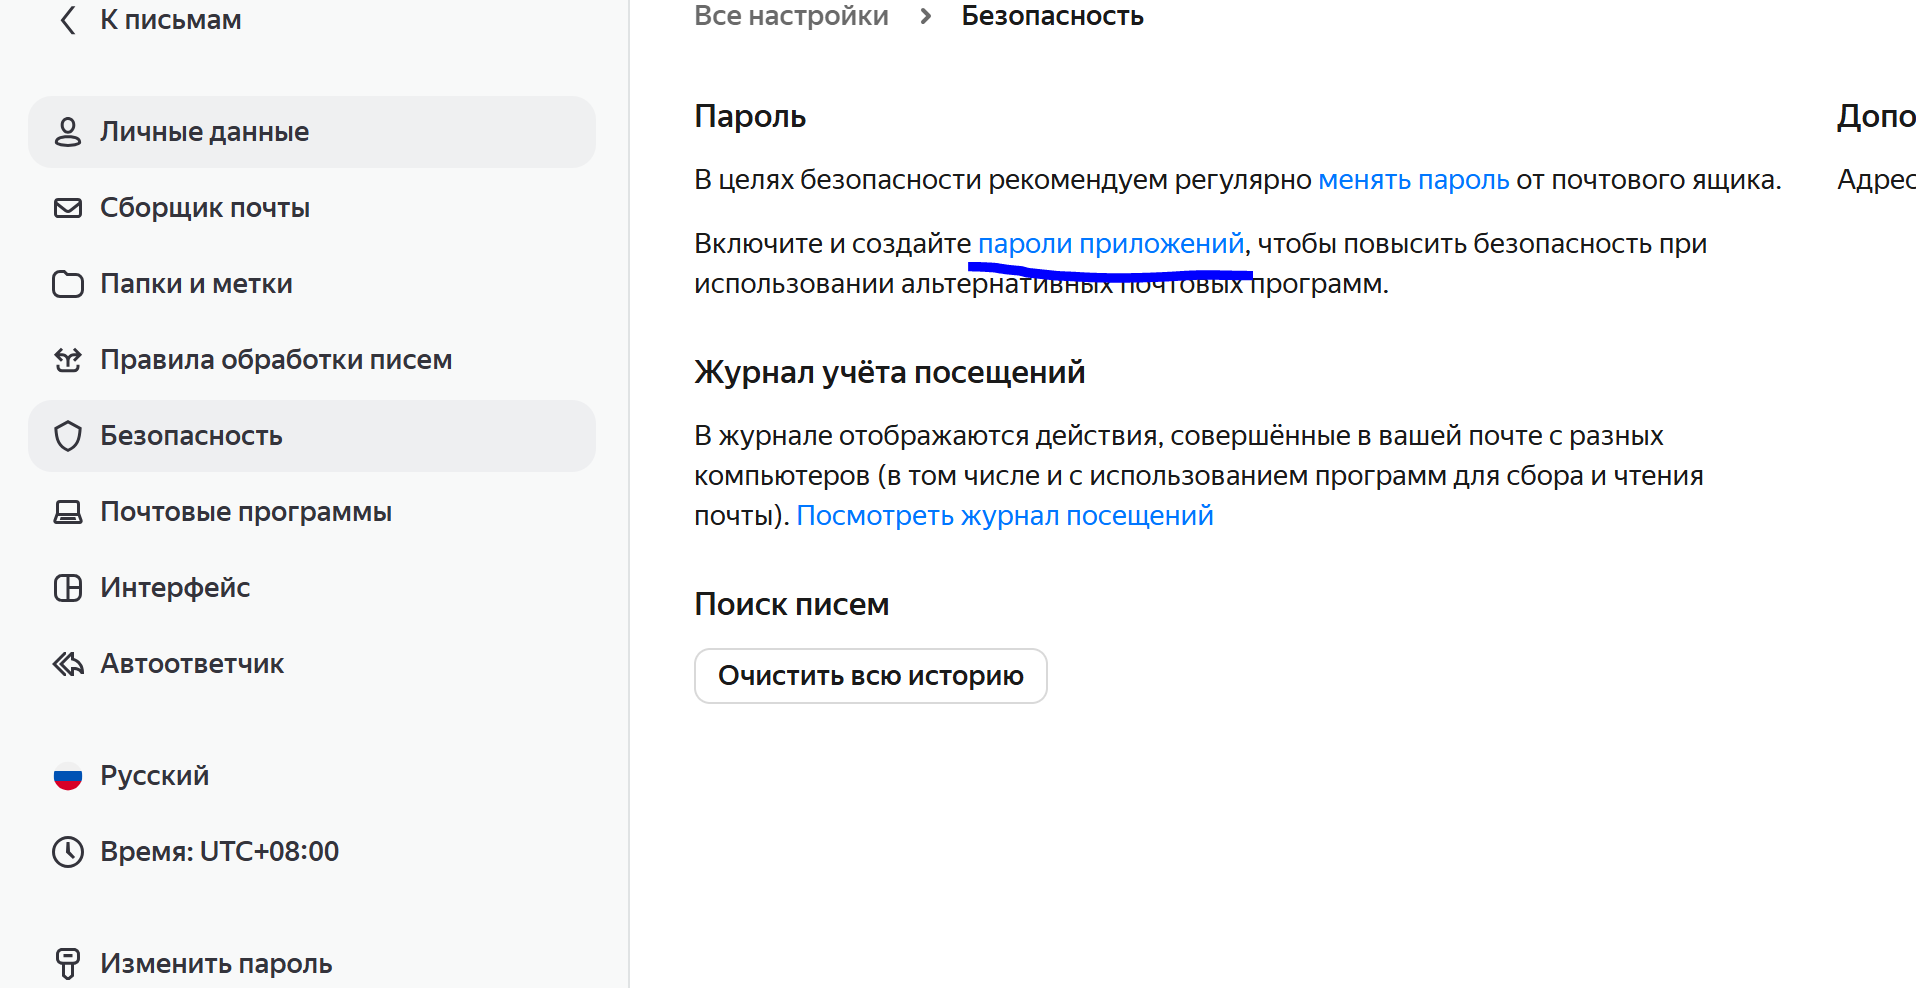Click the folder icon for Папки и метки
Image resolution: width=1916 pixels, height=988 pixels.
[67, 284]
